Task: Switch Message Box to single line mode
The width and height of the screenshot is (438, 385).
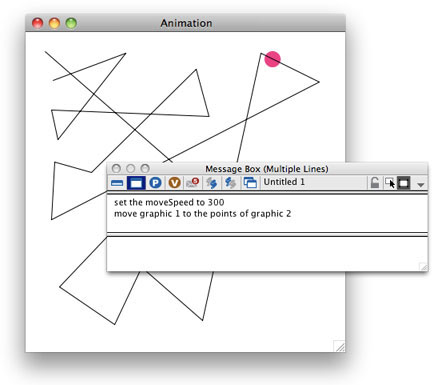Action: [117, 183]
